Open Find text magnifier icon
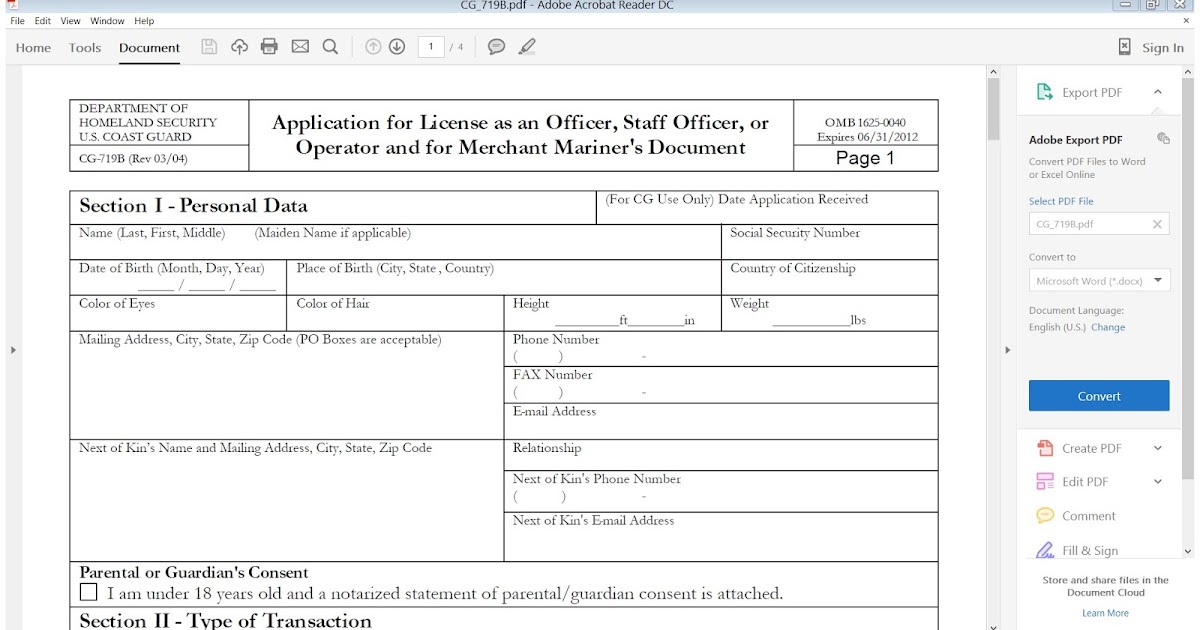 [x=330, y=47]
